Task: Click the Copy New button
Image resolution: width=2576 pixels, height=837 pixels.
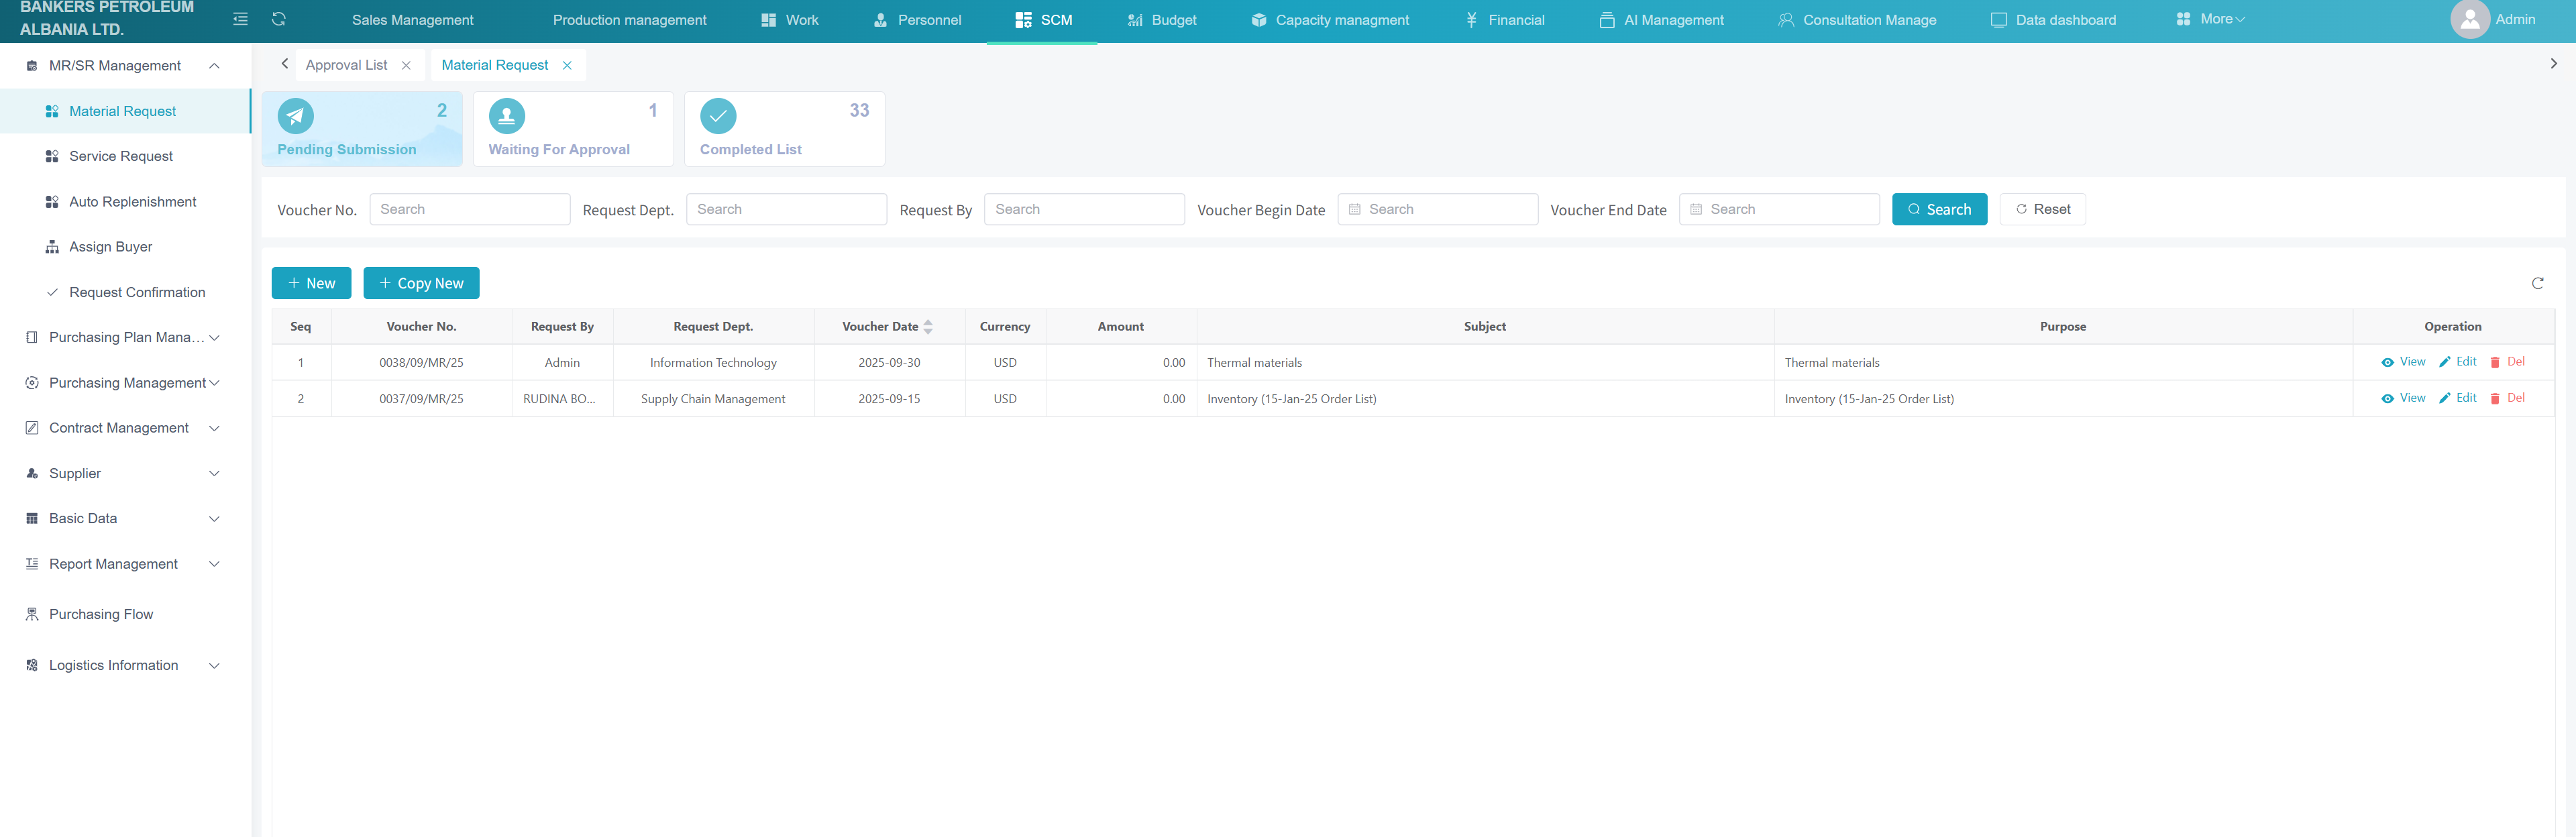Action: 421,283
